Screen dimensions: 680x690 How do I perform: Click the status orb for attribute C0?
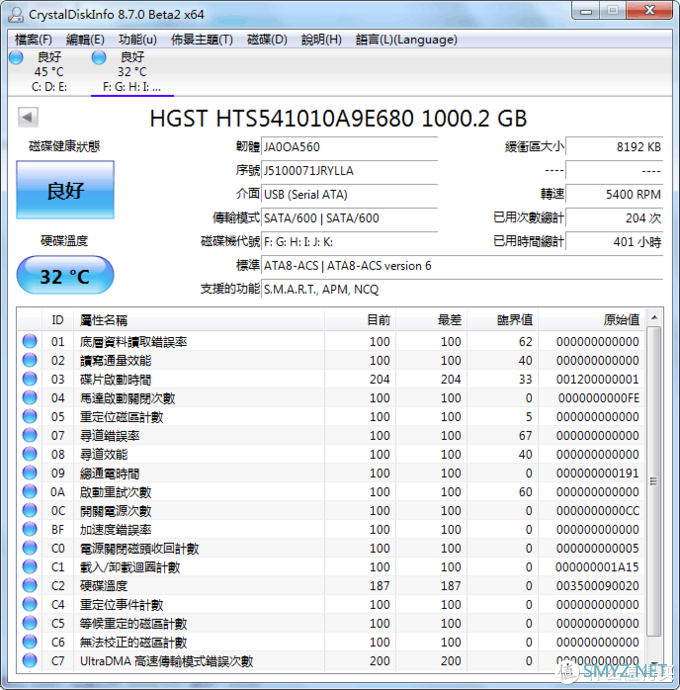[x=30, y=548]
